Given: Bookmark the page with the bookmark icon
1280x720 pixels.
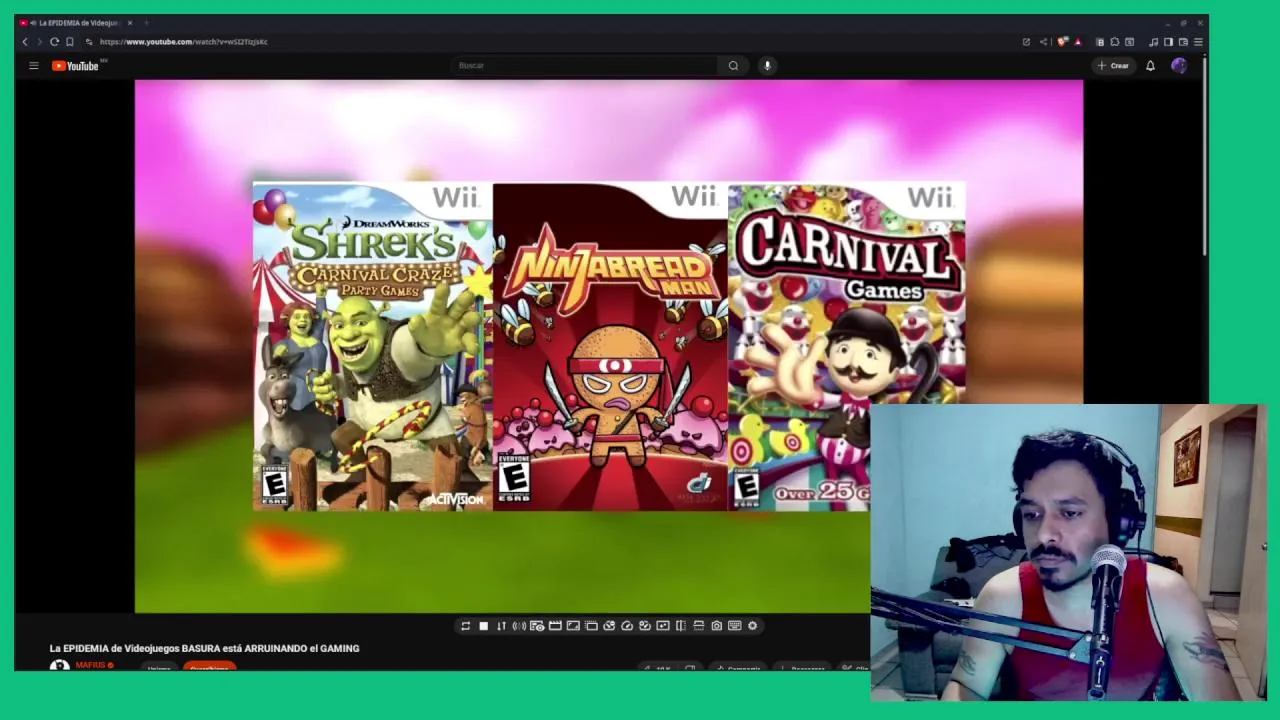Looking at the screenshot, I should 69,42.
